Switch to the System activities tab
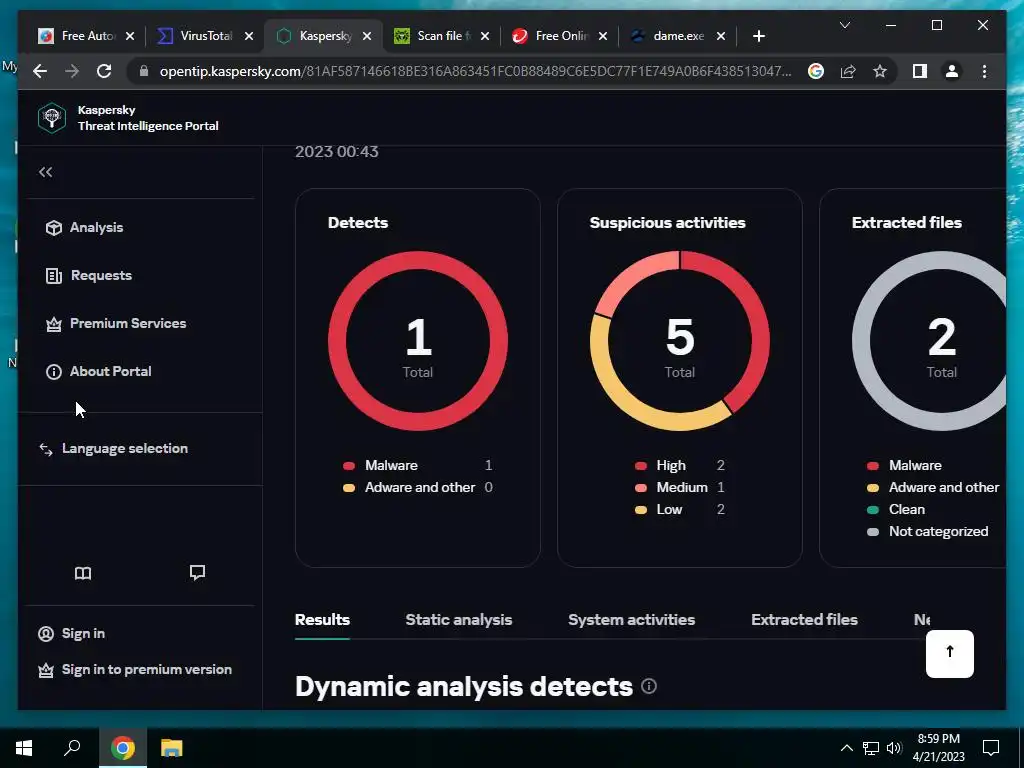 [x=632, y=620]
